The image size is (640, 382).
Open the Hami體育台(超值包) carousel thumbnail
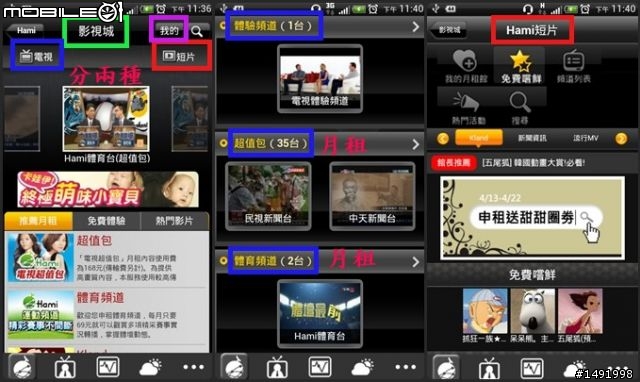[106, 119]
